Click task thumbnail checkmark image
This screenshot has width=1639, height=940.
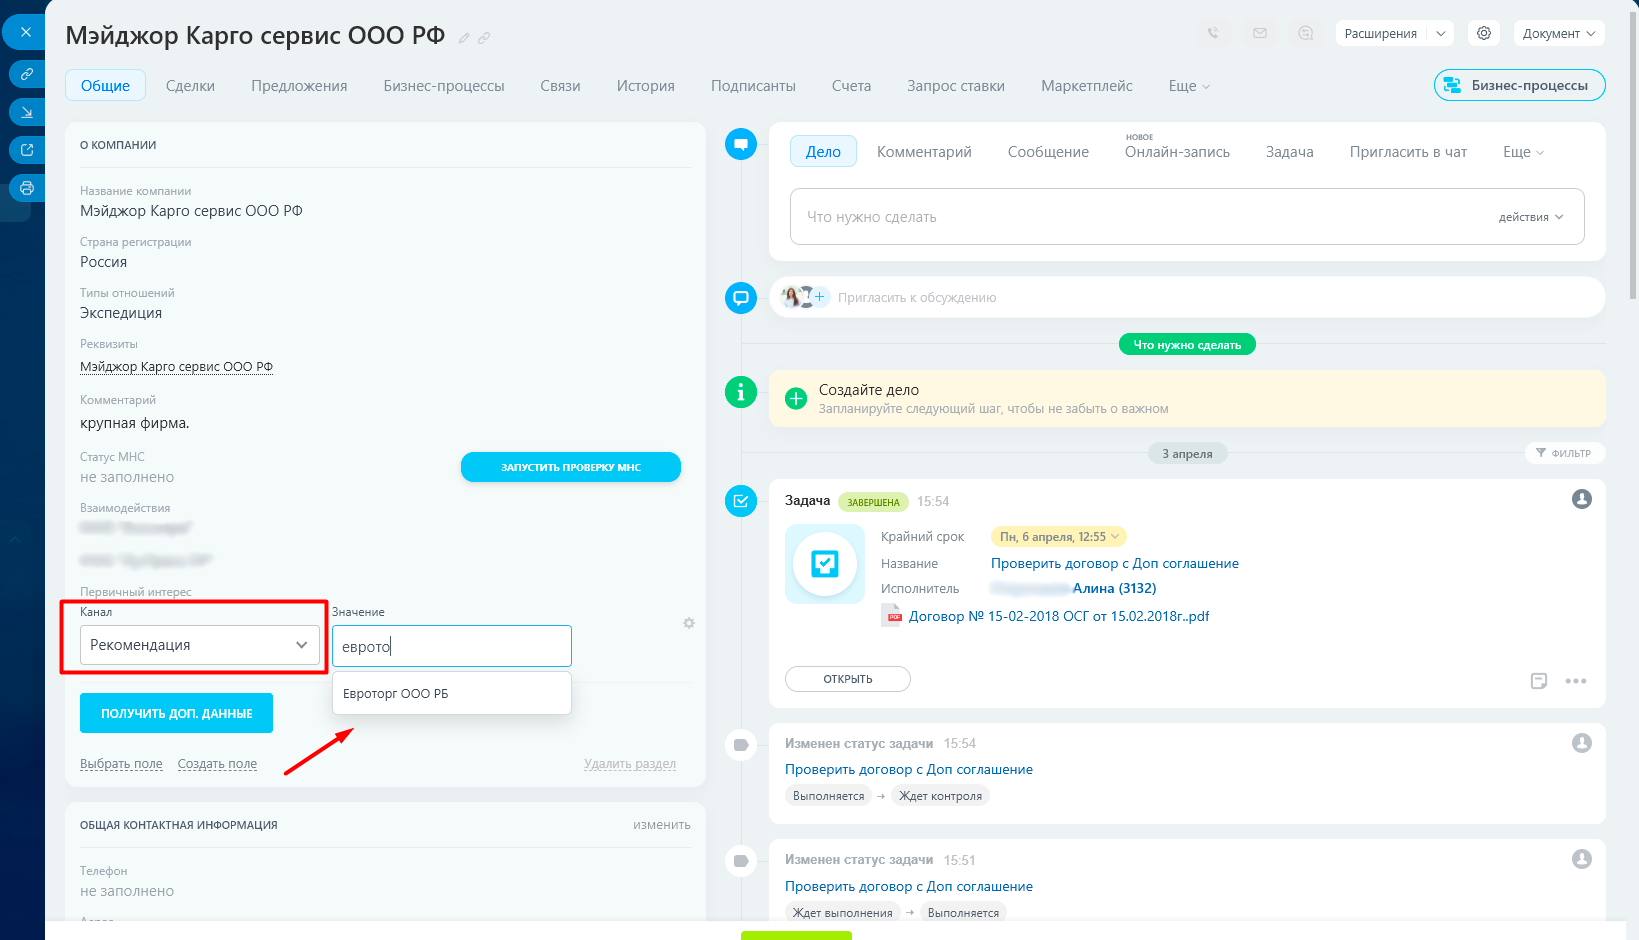coord(825,564)
